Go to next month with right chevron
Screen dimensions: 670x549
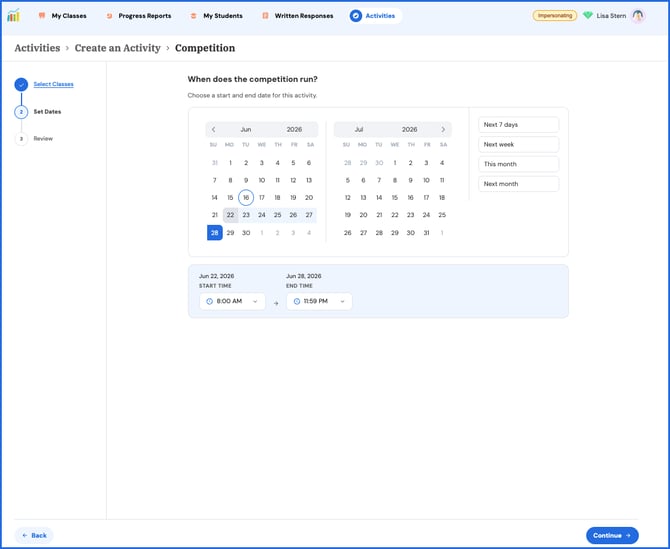click(x=443, y=129)
